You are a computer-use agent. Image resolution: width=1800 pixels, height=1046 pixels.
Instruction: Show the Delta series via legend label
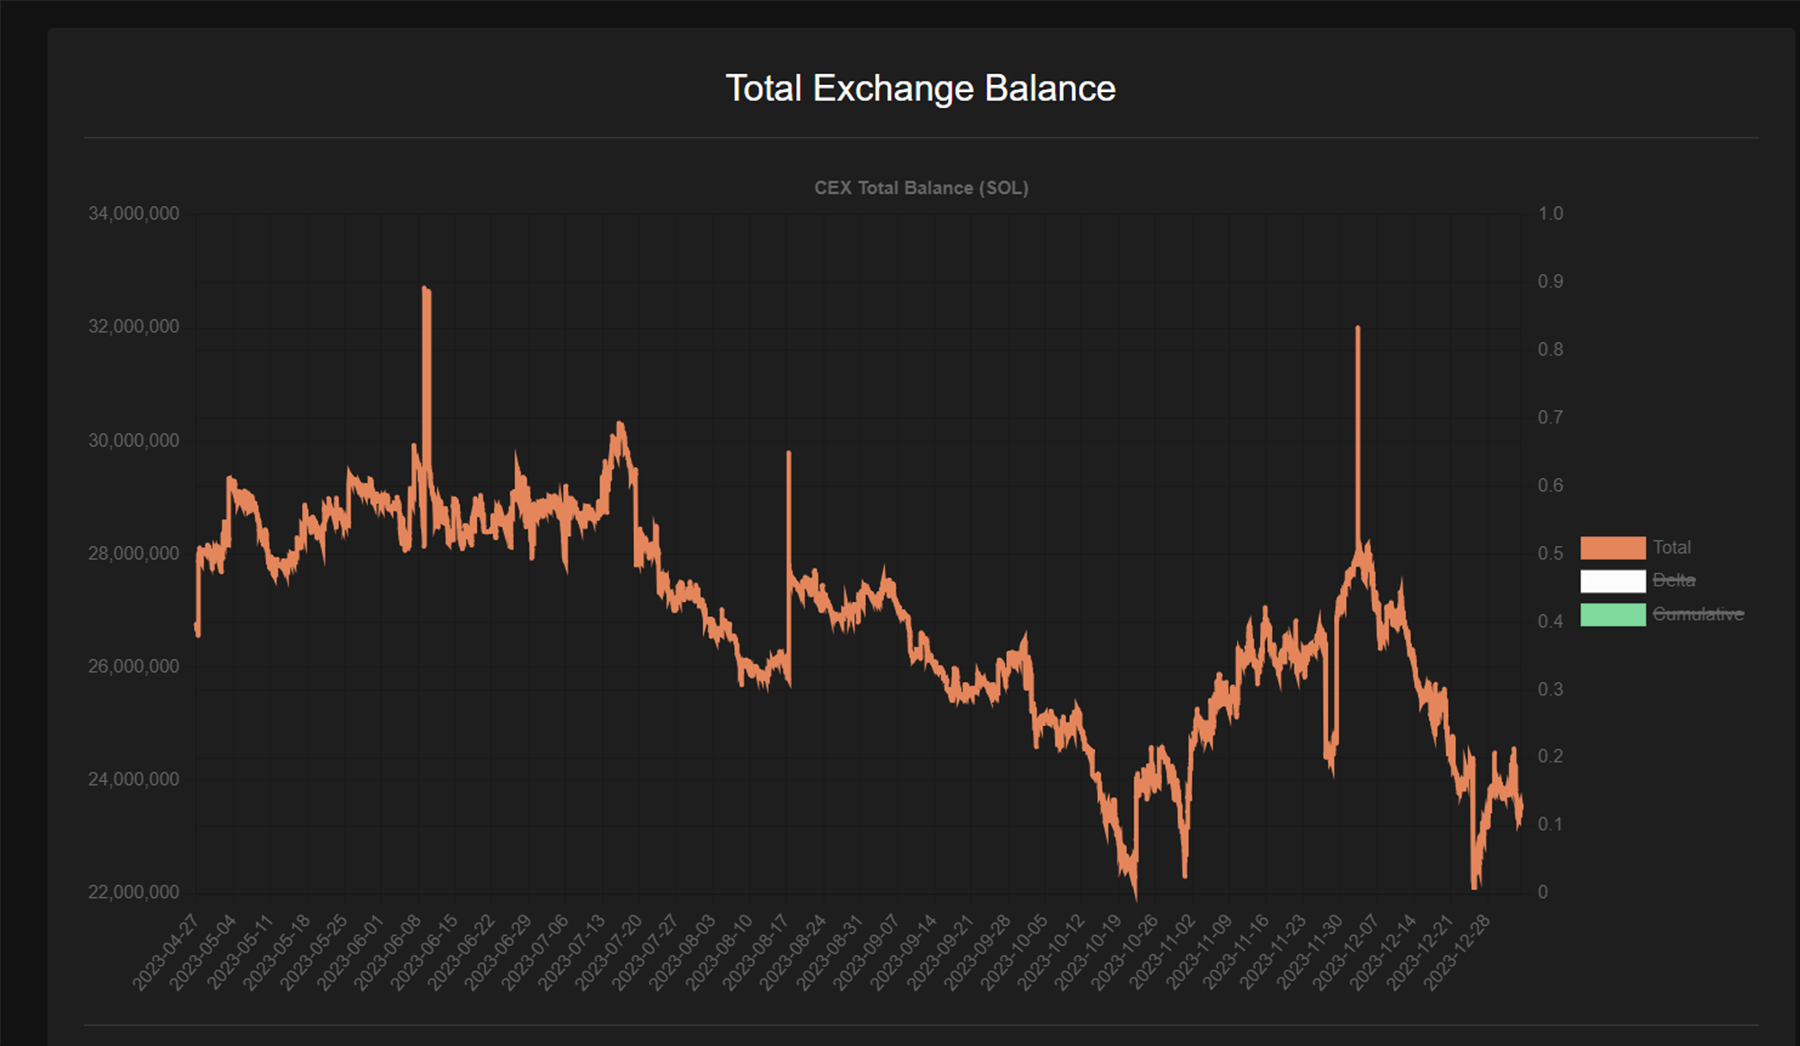point(1673,581)
